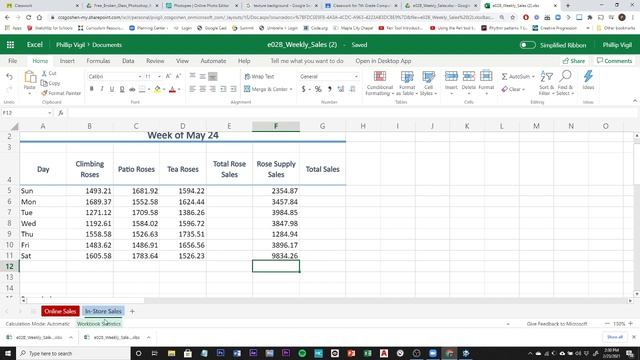Viewport: 640px width, 360px height.
Task: Click Give Feedback to Microsoft
Action: pos(557,324)
